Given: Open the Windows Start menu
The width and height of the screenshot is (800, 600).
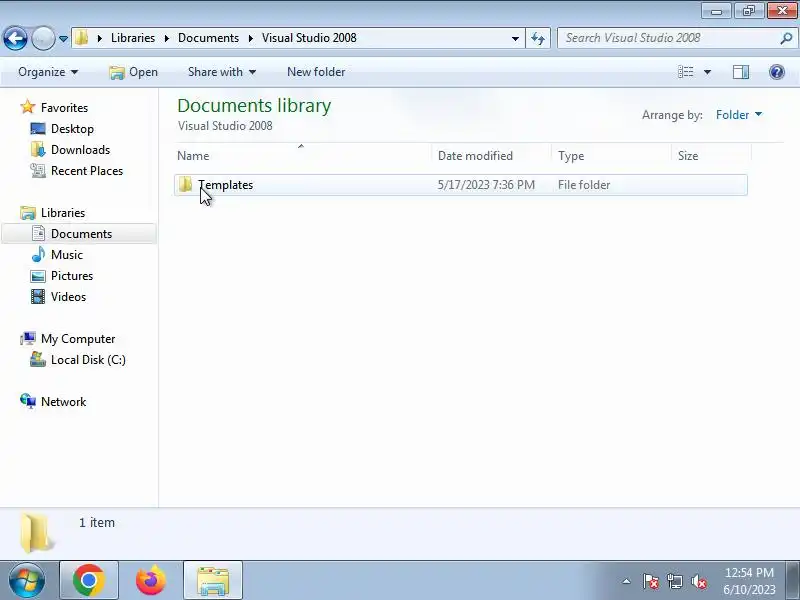Looking at the screenshot, I should point(26,581).
